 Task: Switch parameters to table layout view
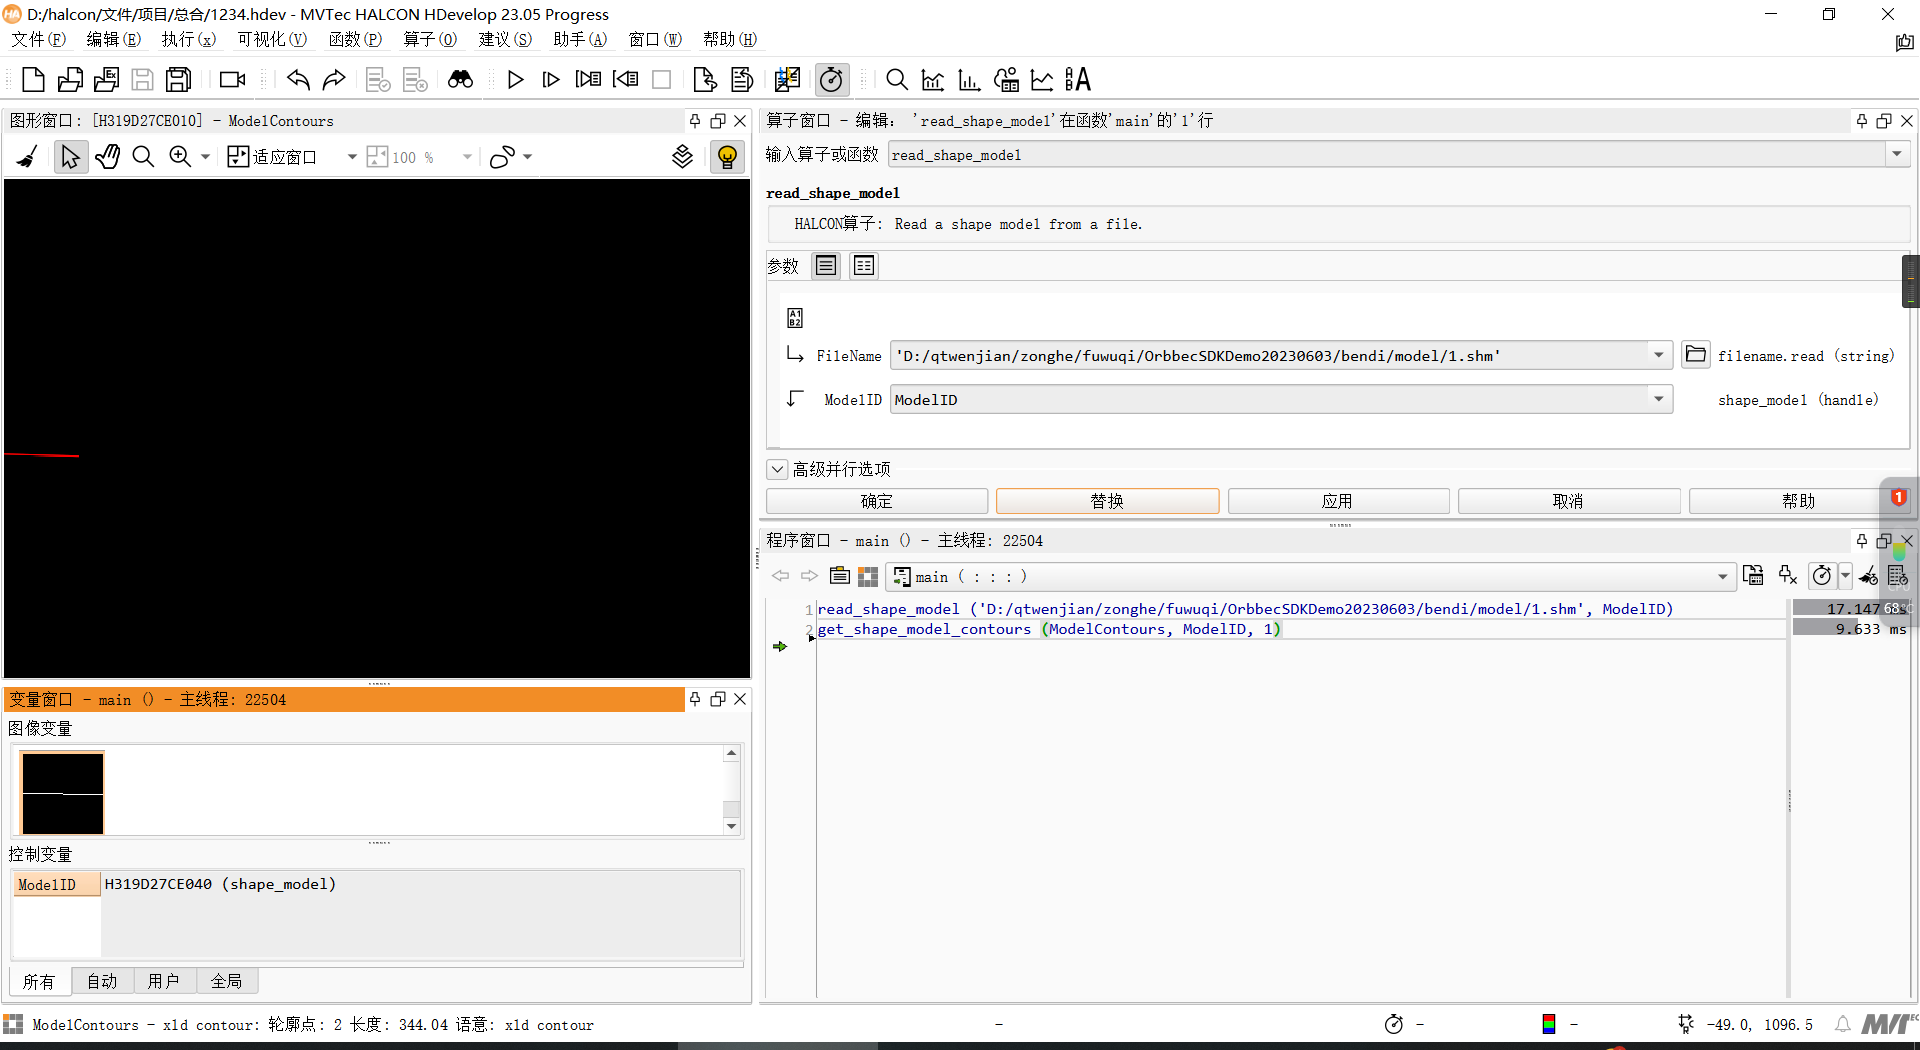pos(864,266)
